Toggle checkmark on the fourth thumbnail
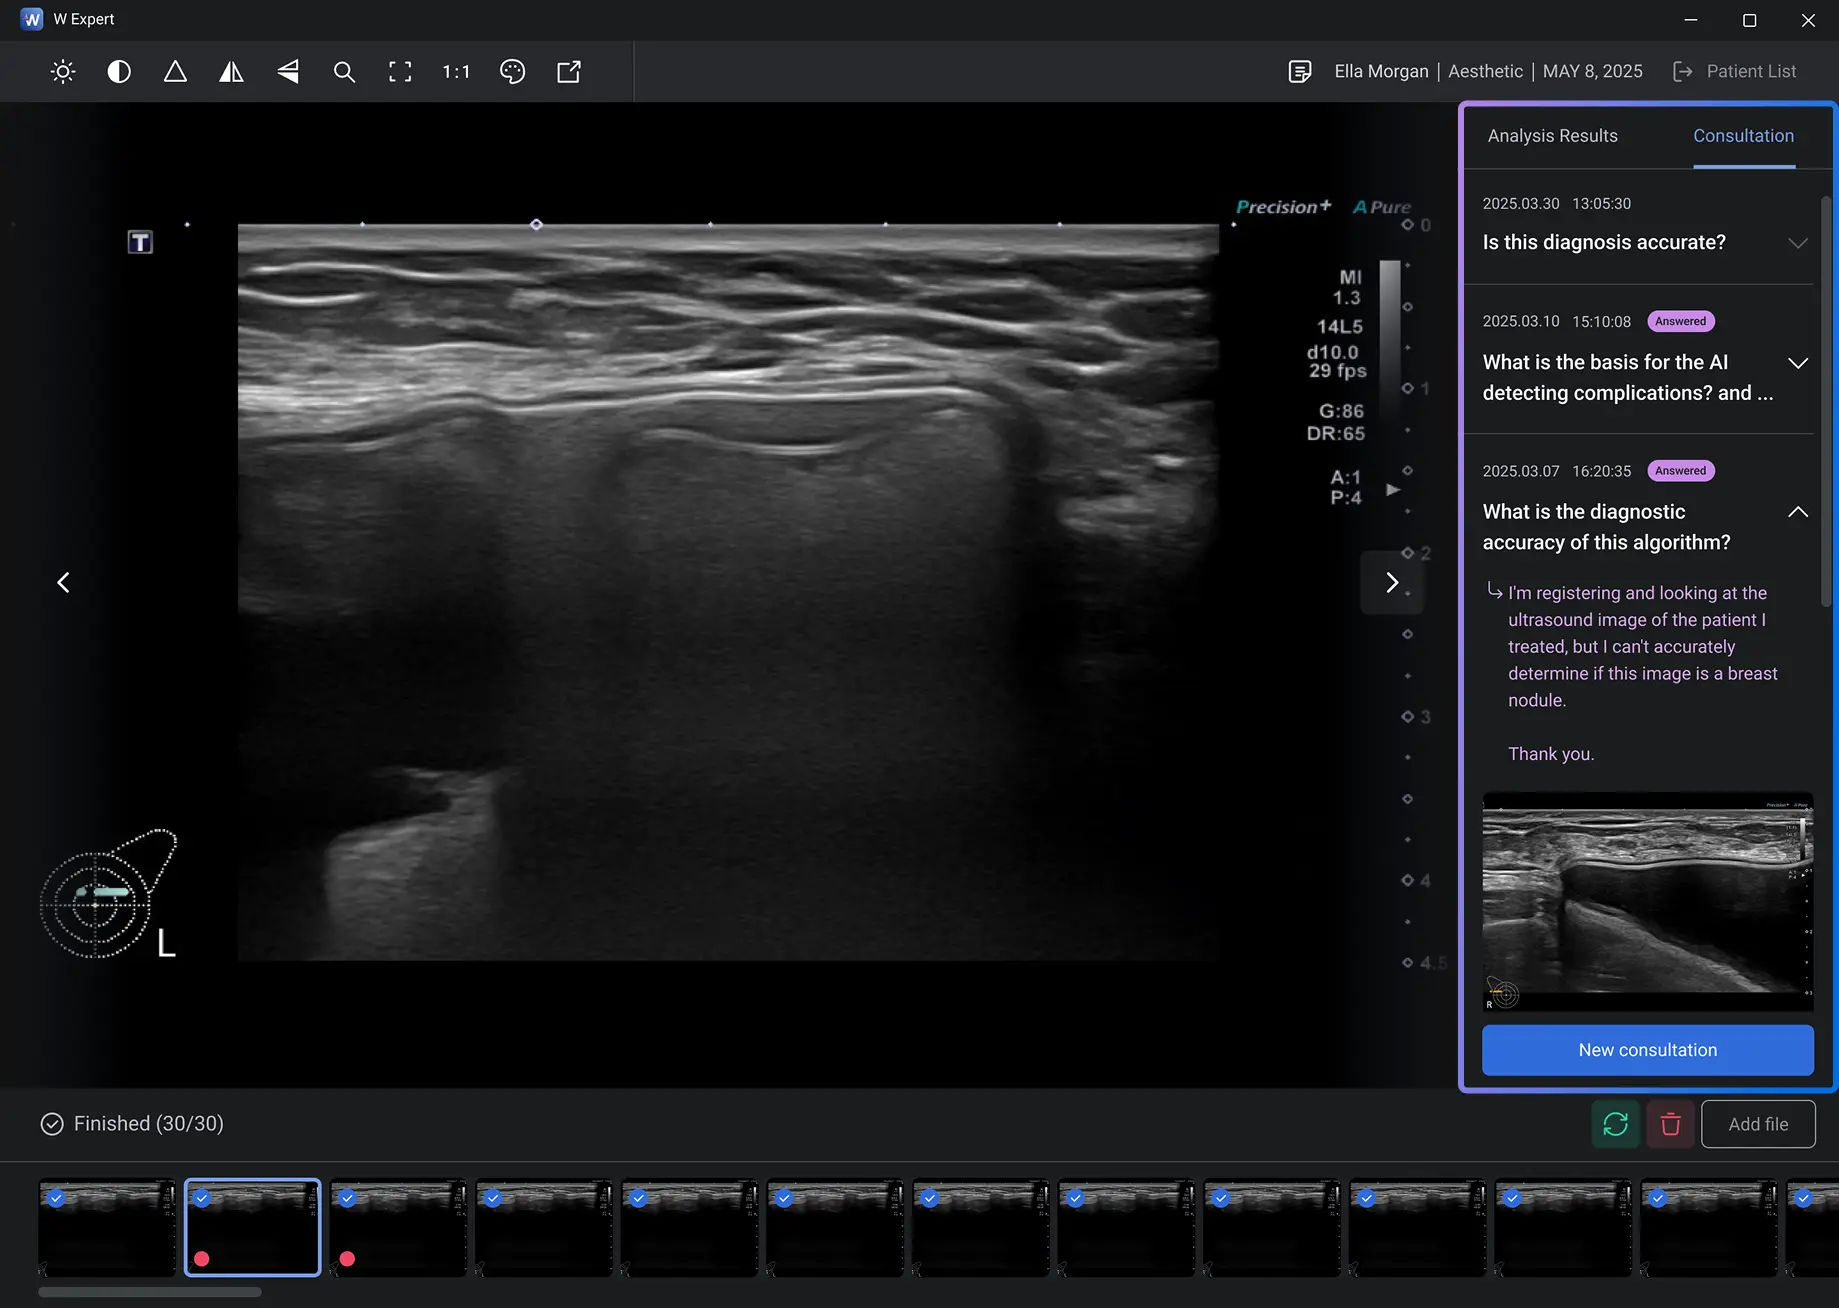The width and height of the screenshot is (1839, 1308). coord(493,1198)
